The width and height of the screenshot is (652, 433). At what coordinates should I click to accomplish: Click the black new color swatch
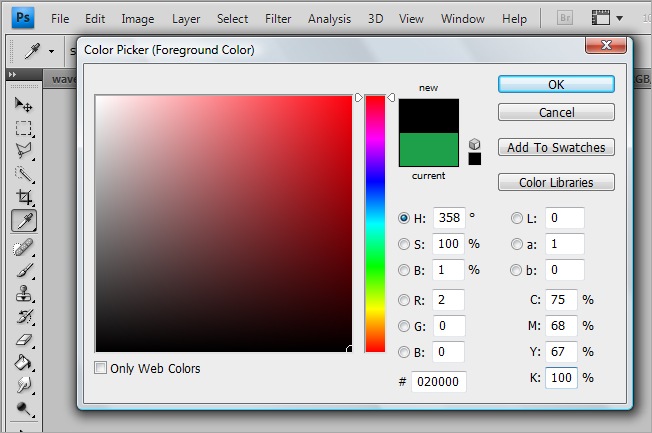click(429, 116)
